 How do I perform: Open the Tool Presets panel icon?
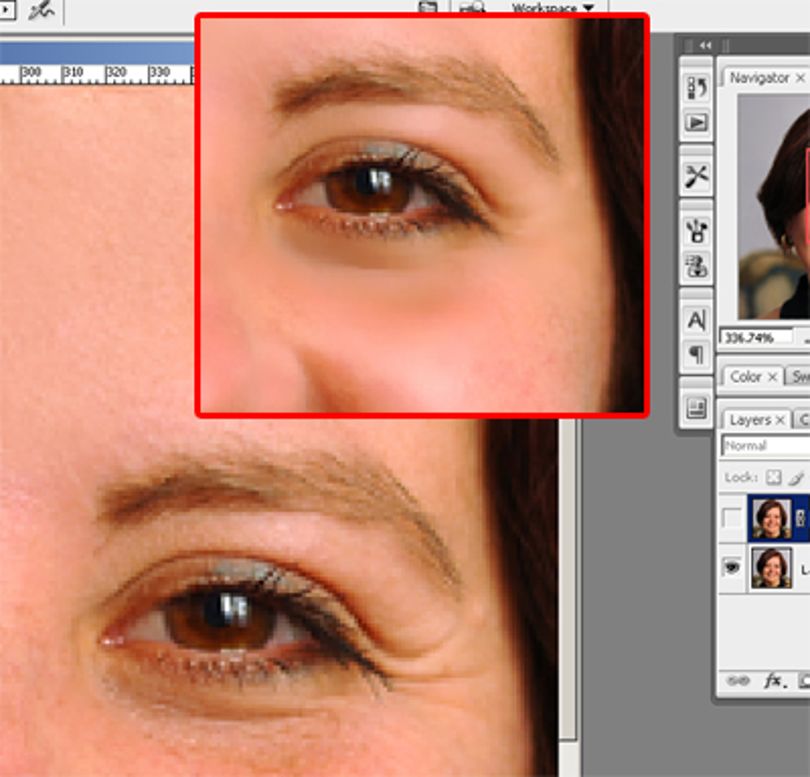[696, 176]
